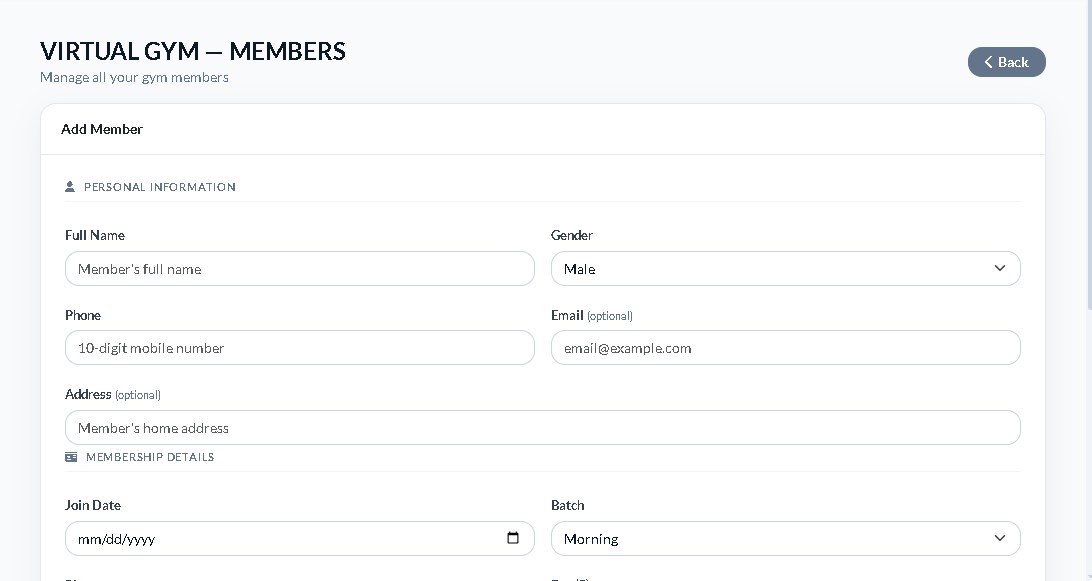Focus the Email input field

pyautogui.click(x=786, y=348)
